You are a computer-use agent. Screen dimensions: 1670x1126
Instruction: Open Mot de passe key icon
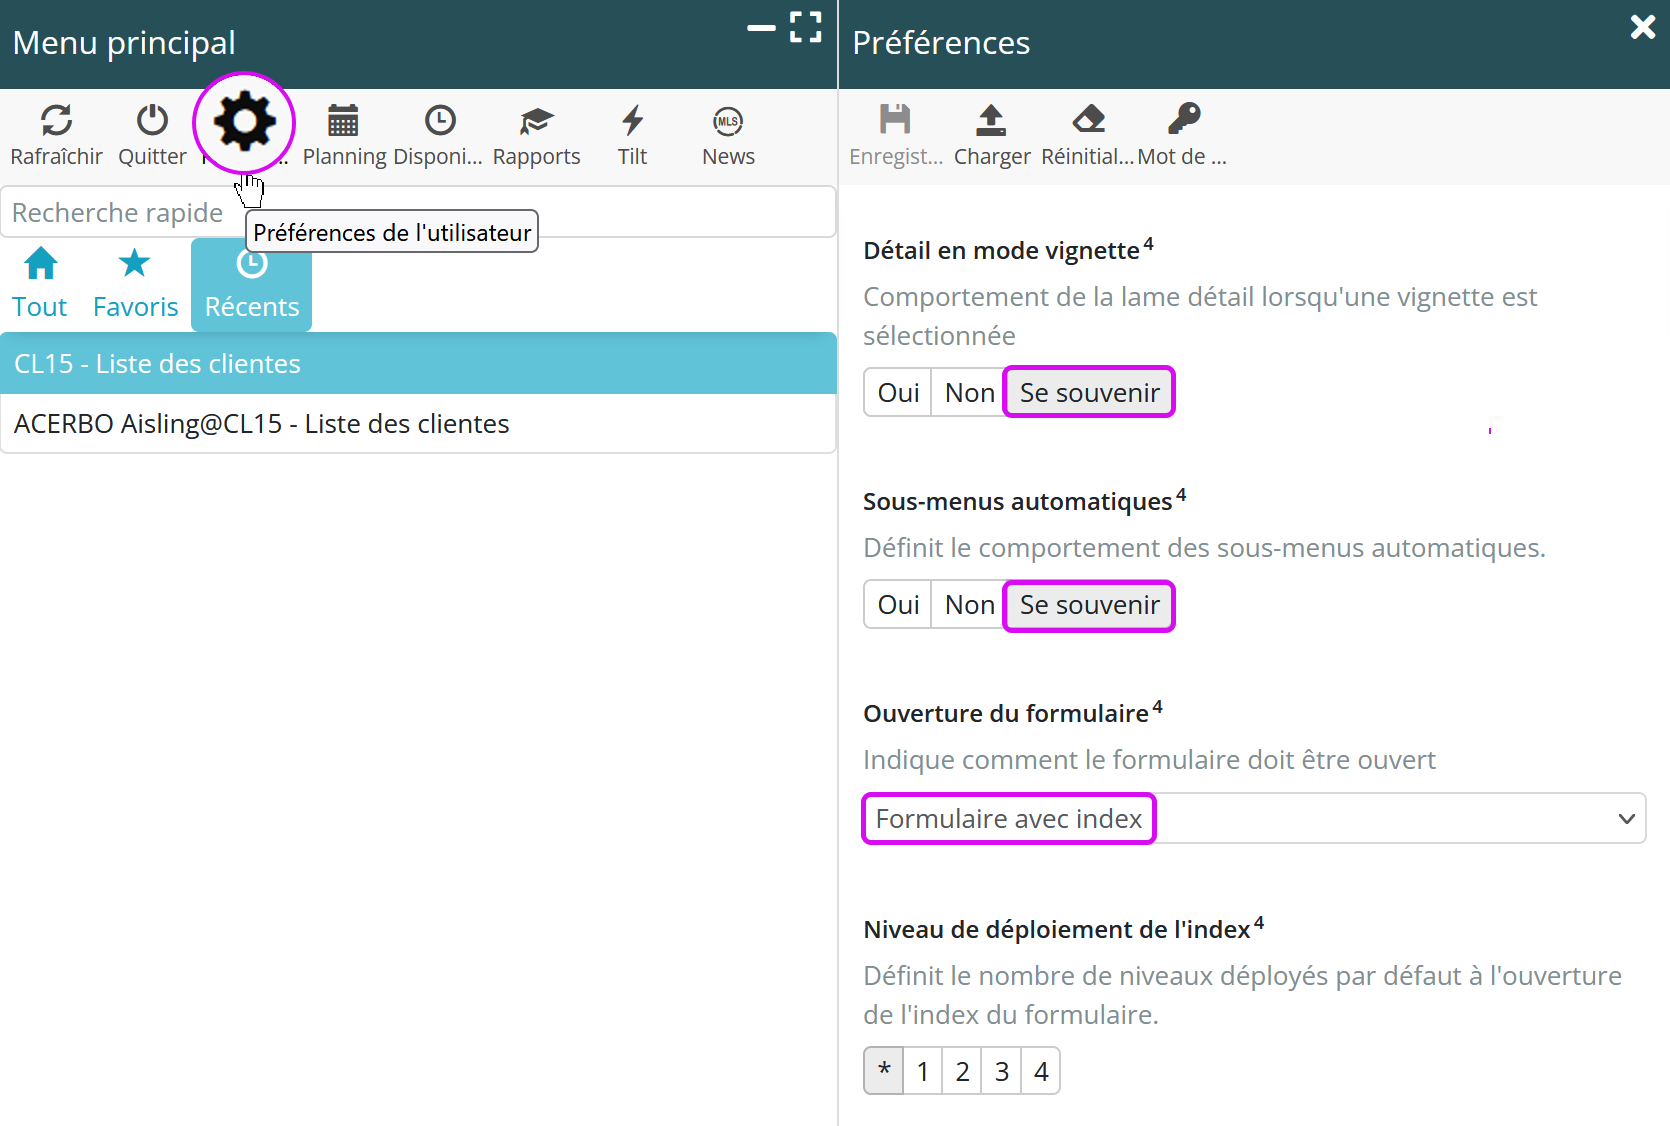coord(1184,121)
